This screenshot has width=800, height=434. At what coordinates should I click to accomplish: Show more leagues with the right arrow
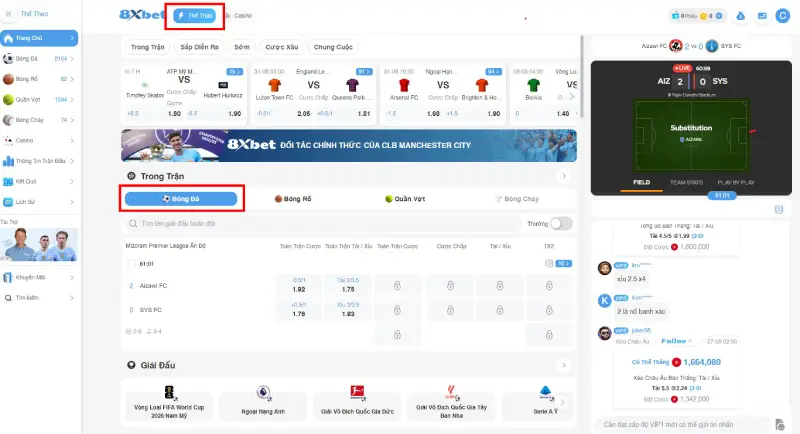(562, 402)
